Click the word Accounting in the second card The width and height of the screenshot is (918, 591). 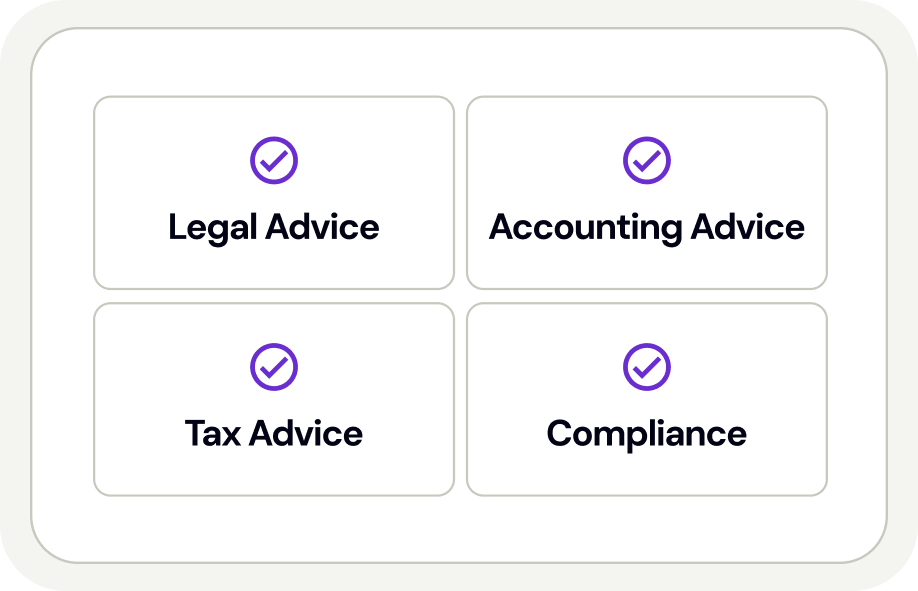tap(571, 227)
